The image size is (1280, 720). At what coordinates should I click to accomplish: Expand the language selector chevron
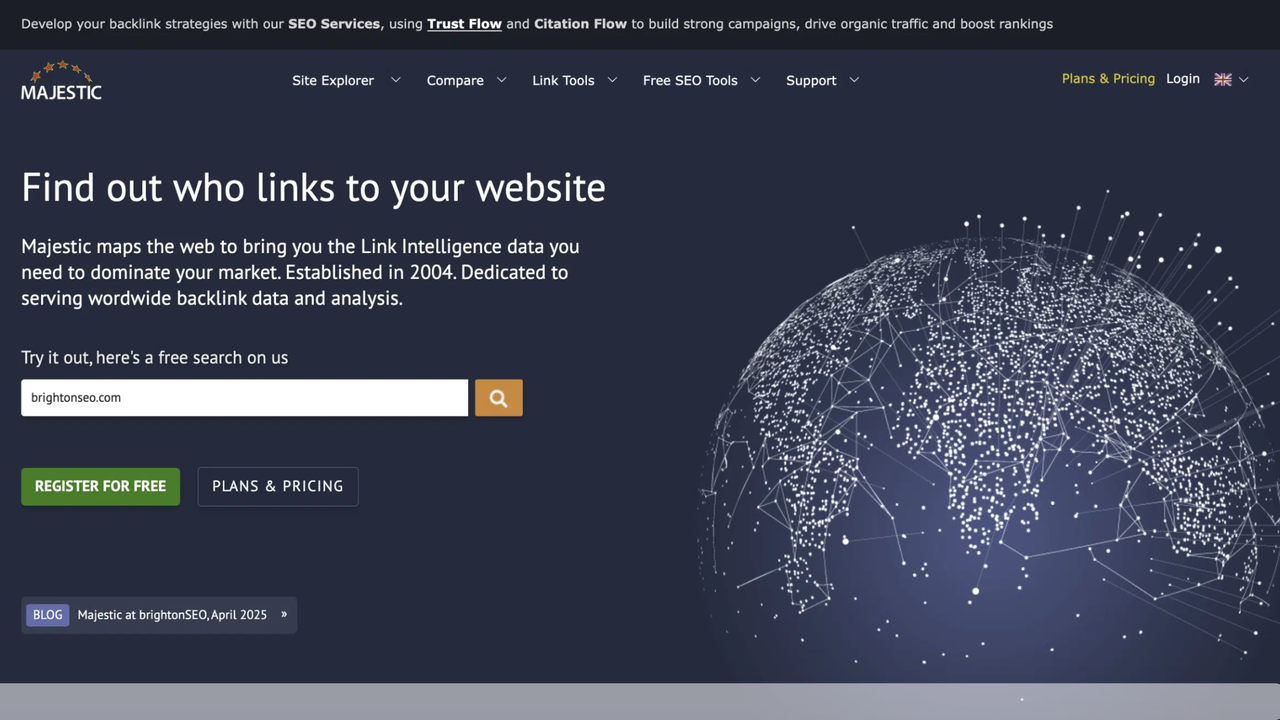(x=1244, y=80)
